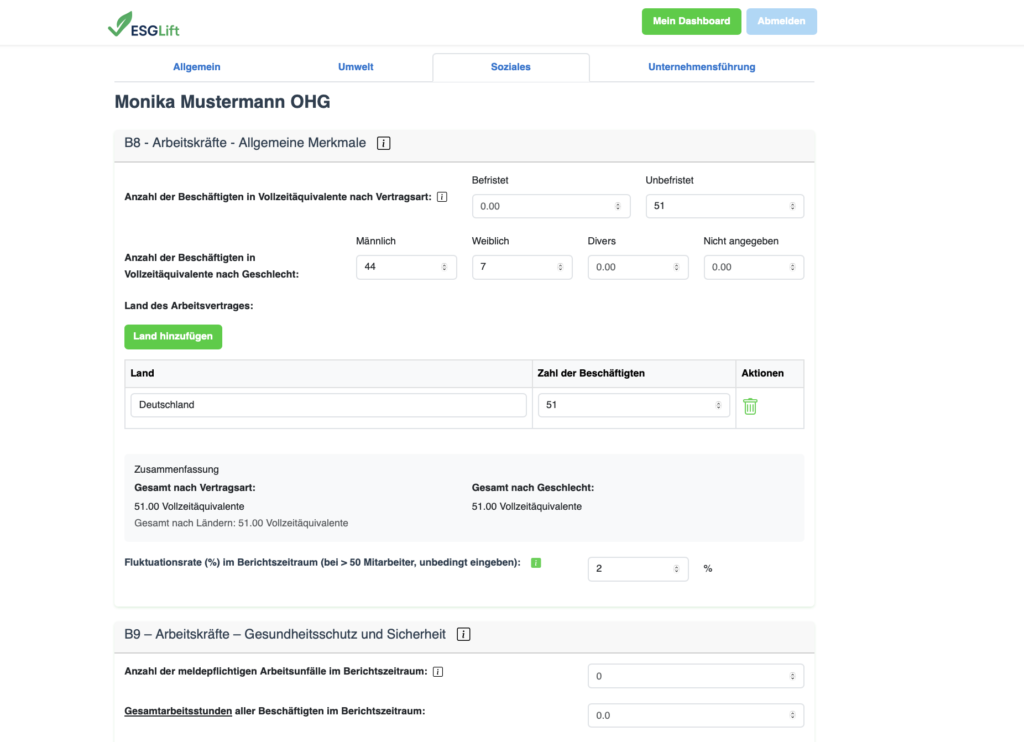
Task: Open Mein Dashboard
Action: (691, 20)
